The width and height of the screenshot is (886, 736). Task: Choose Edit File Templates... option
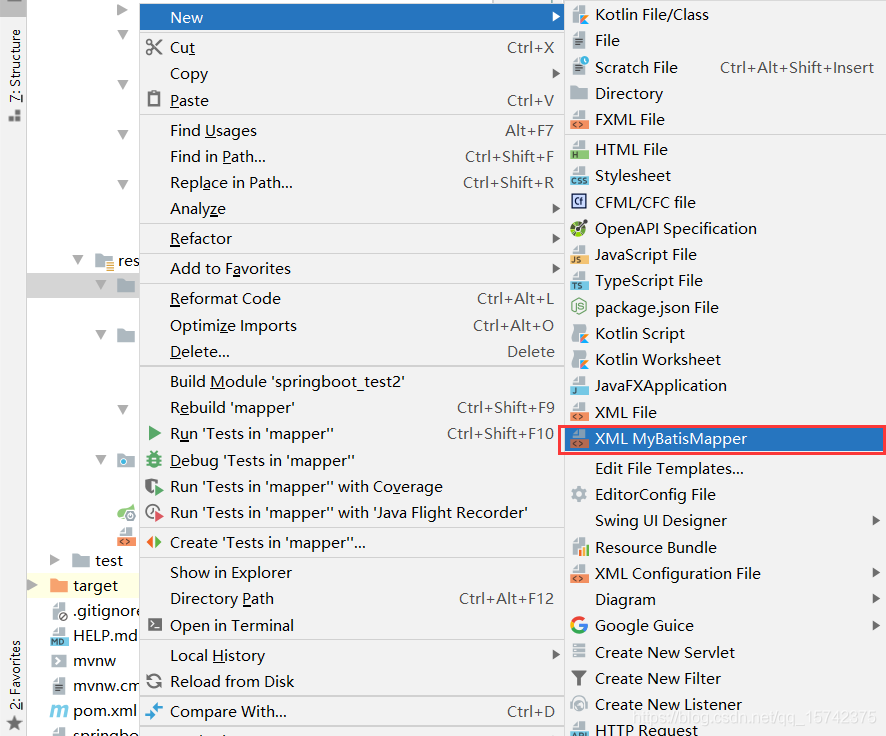coord(669,468)
